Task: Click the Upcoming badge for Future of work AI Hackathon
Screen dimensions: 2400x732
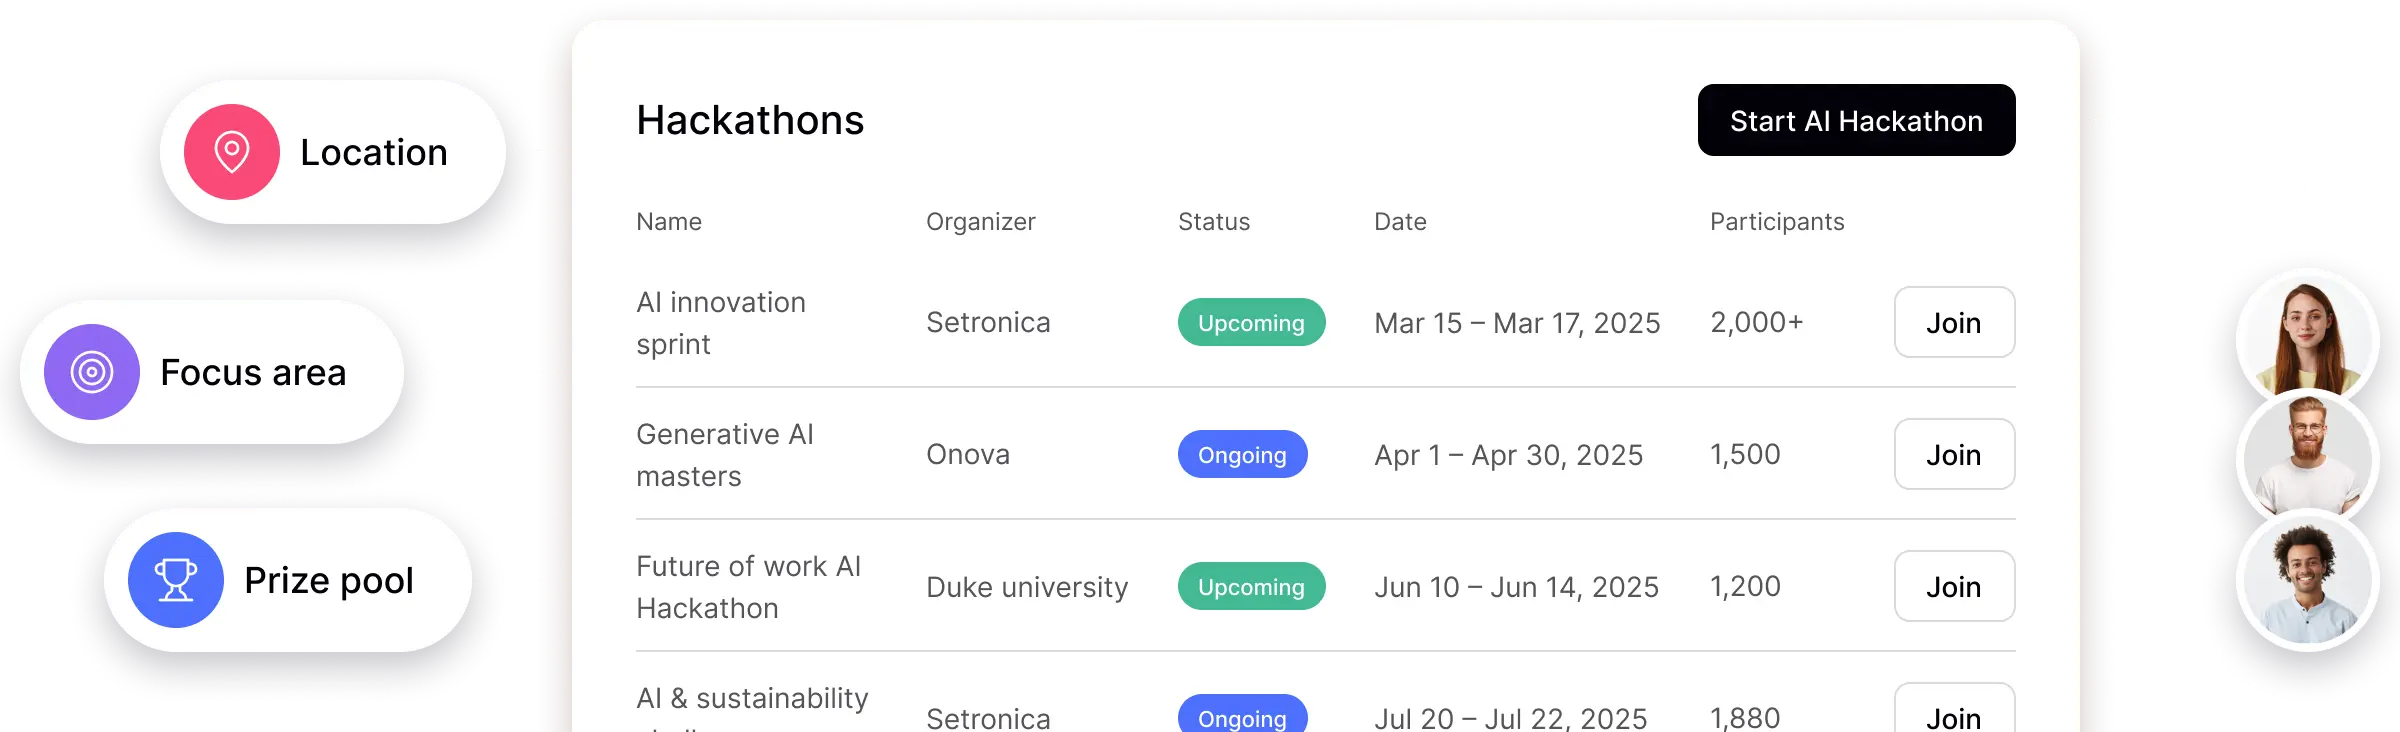Action: point(1251,586)
